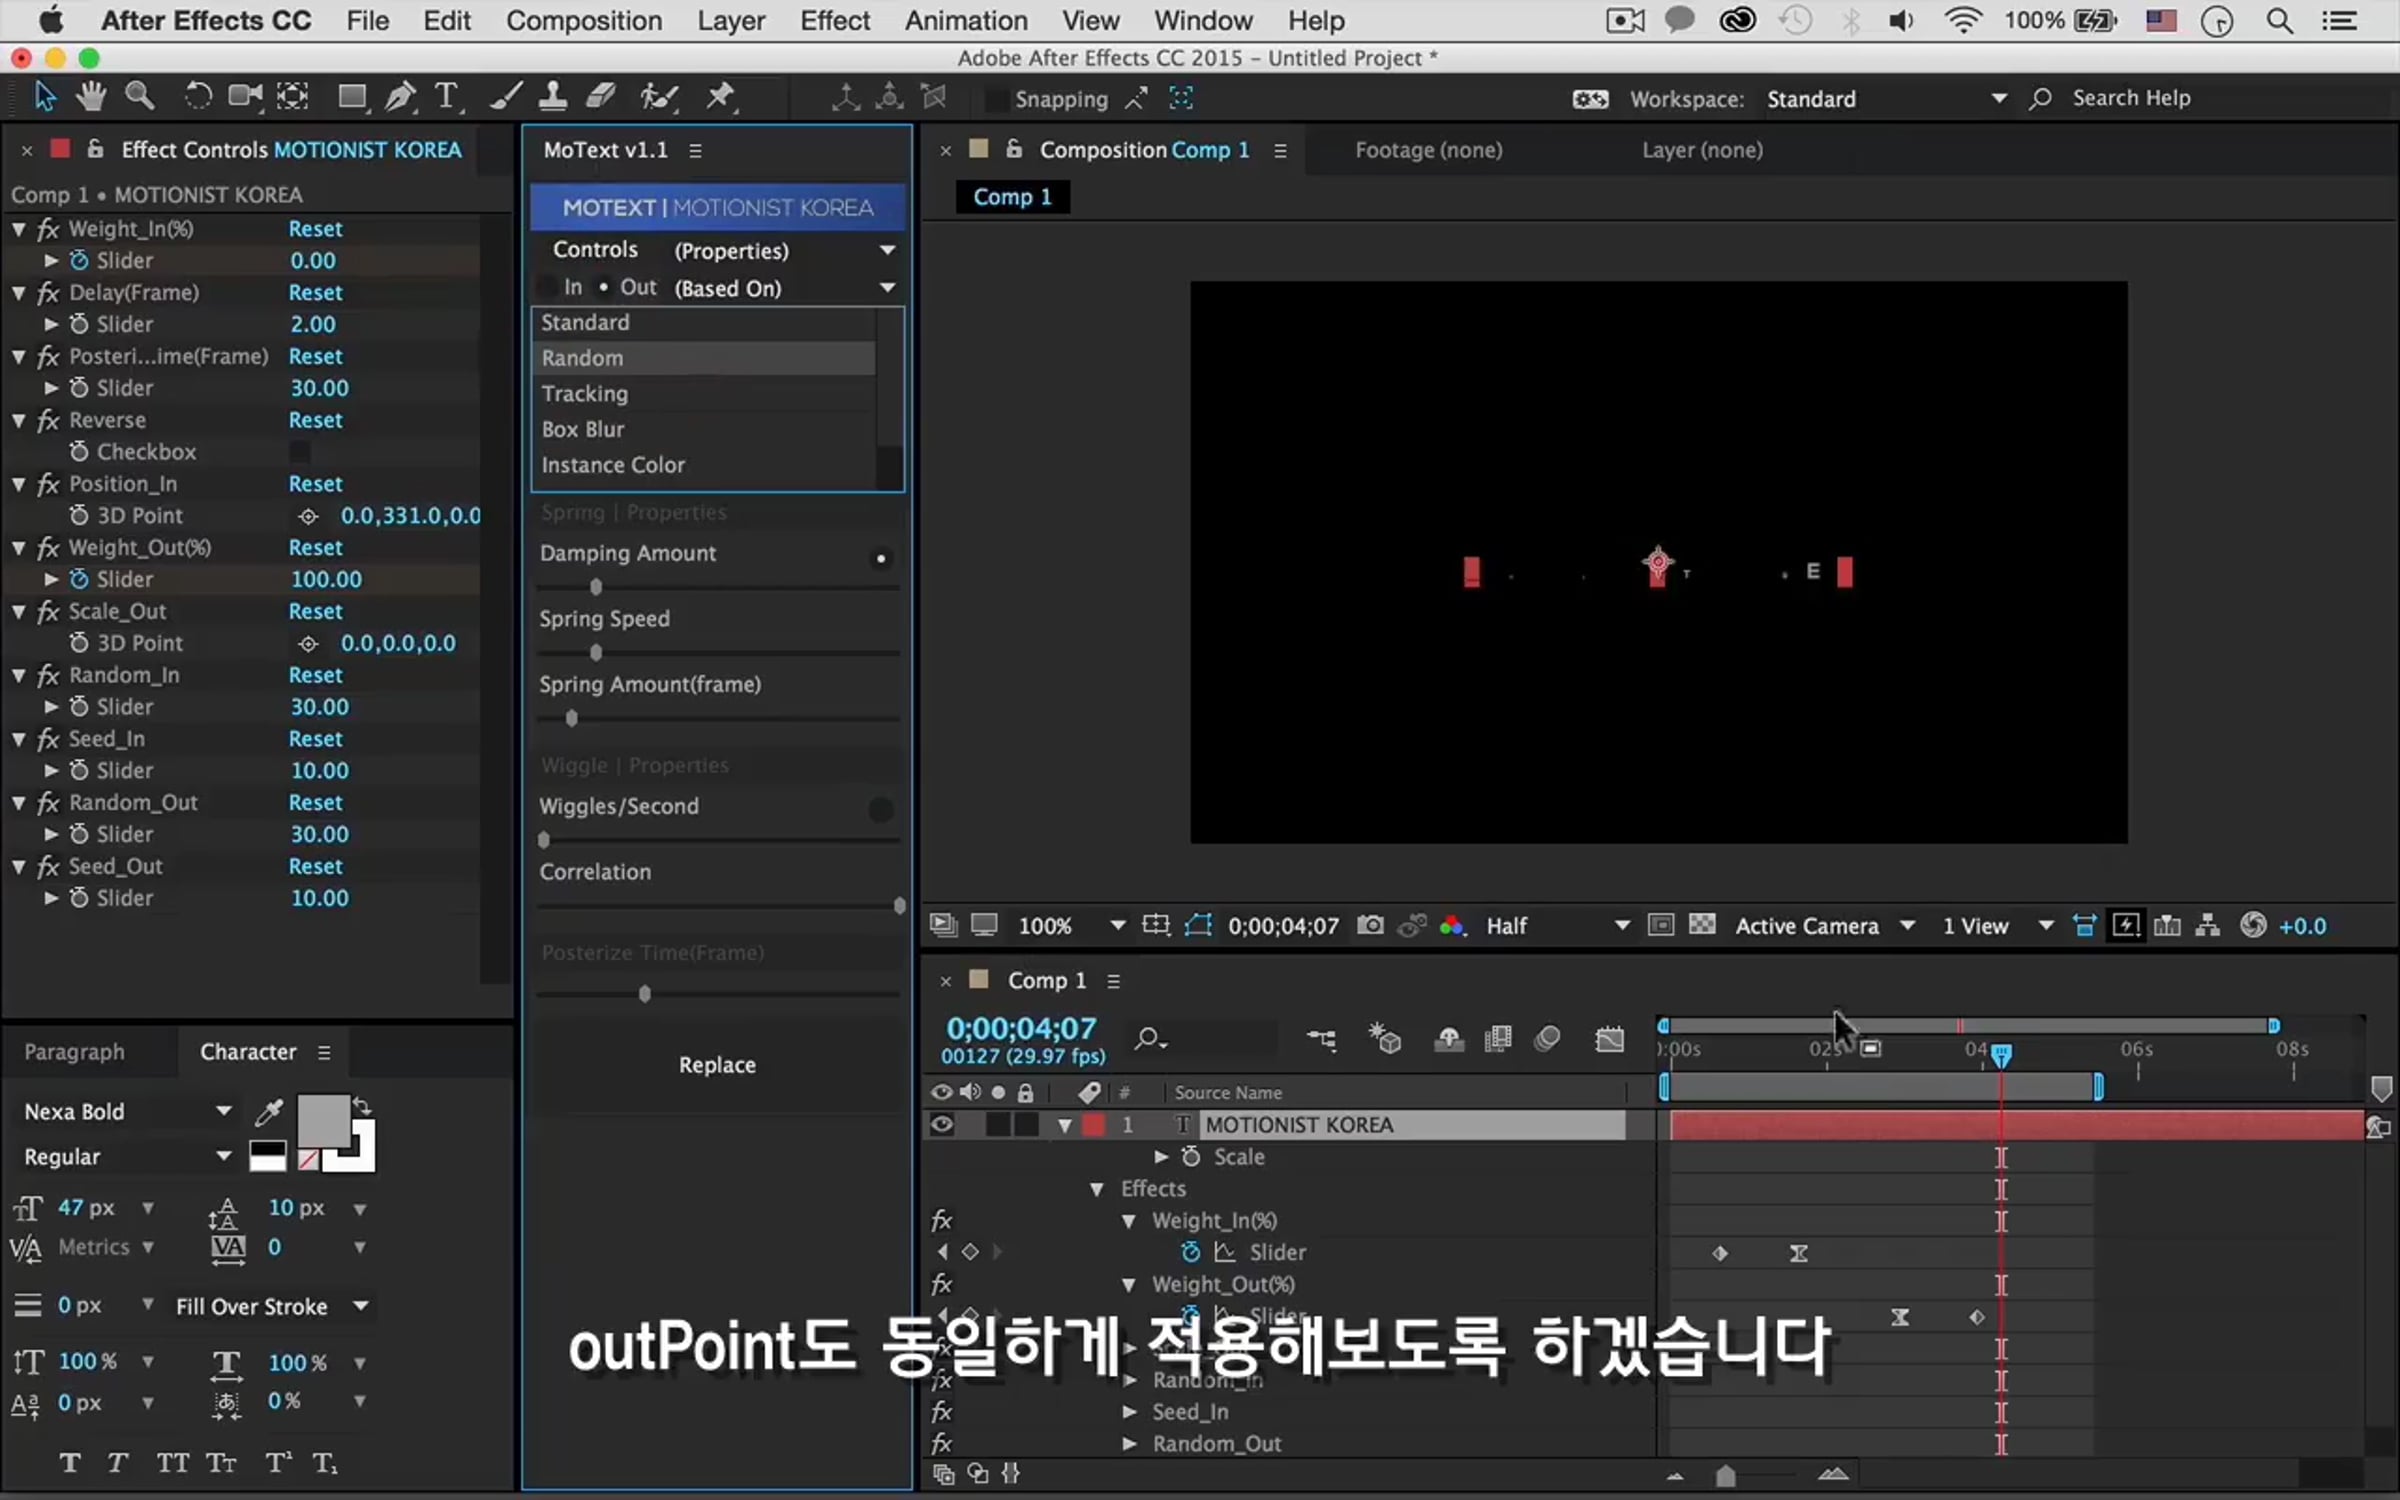This screenshot has width=2400, height=1500.
Task: Click the Replace button in MoText panel
Action: 717,1065
